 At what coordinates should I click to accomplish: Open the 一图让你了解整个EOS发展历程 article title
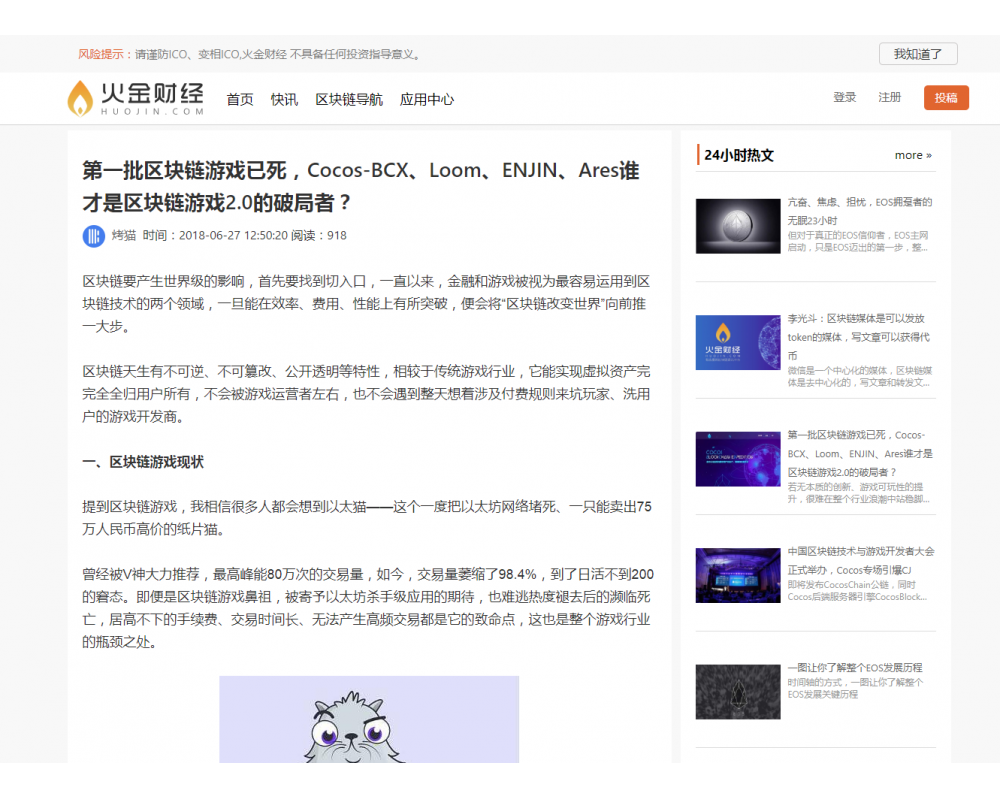(855, 668)
